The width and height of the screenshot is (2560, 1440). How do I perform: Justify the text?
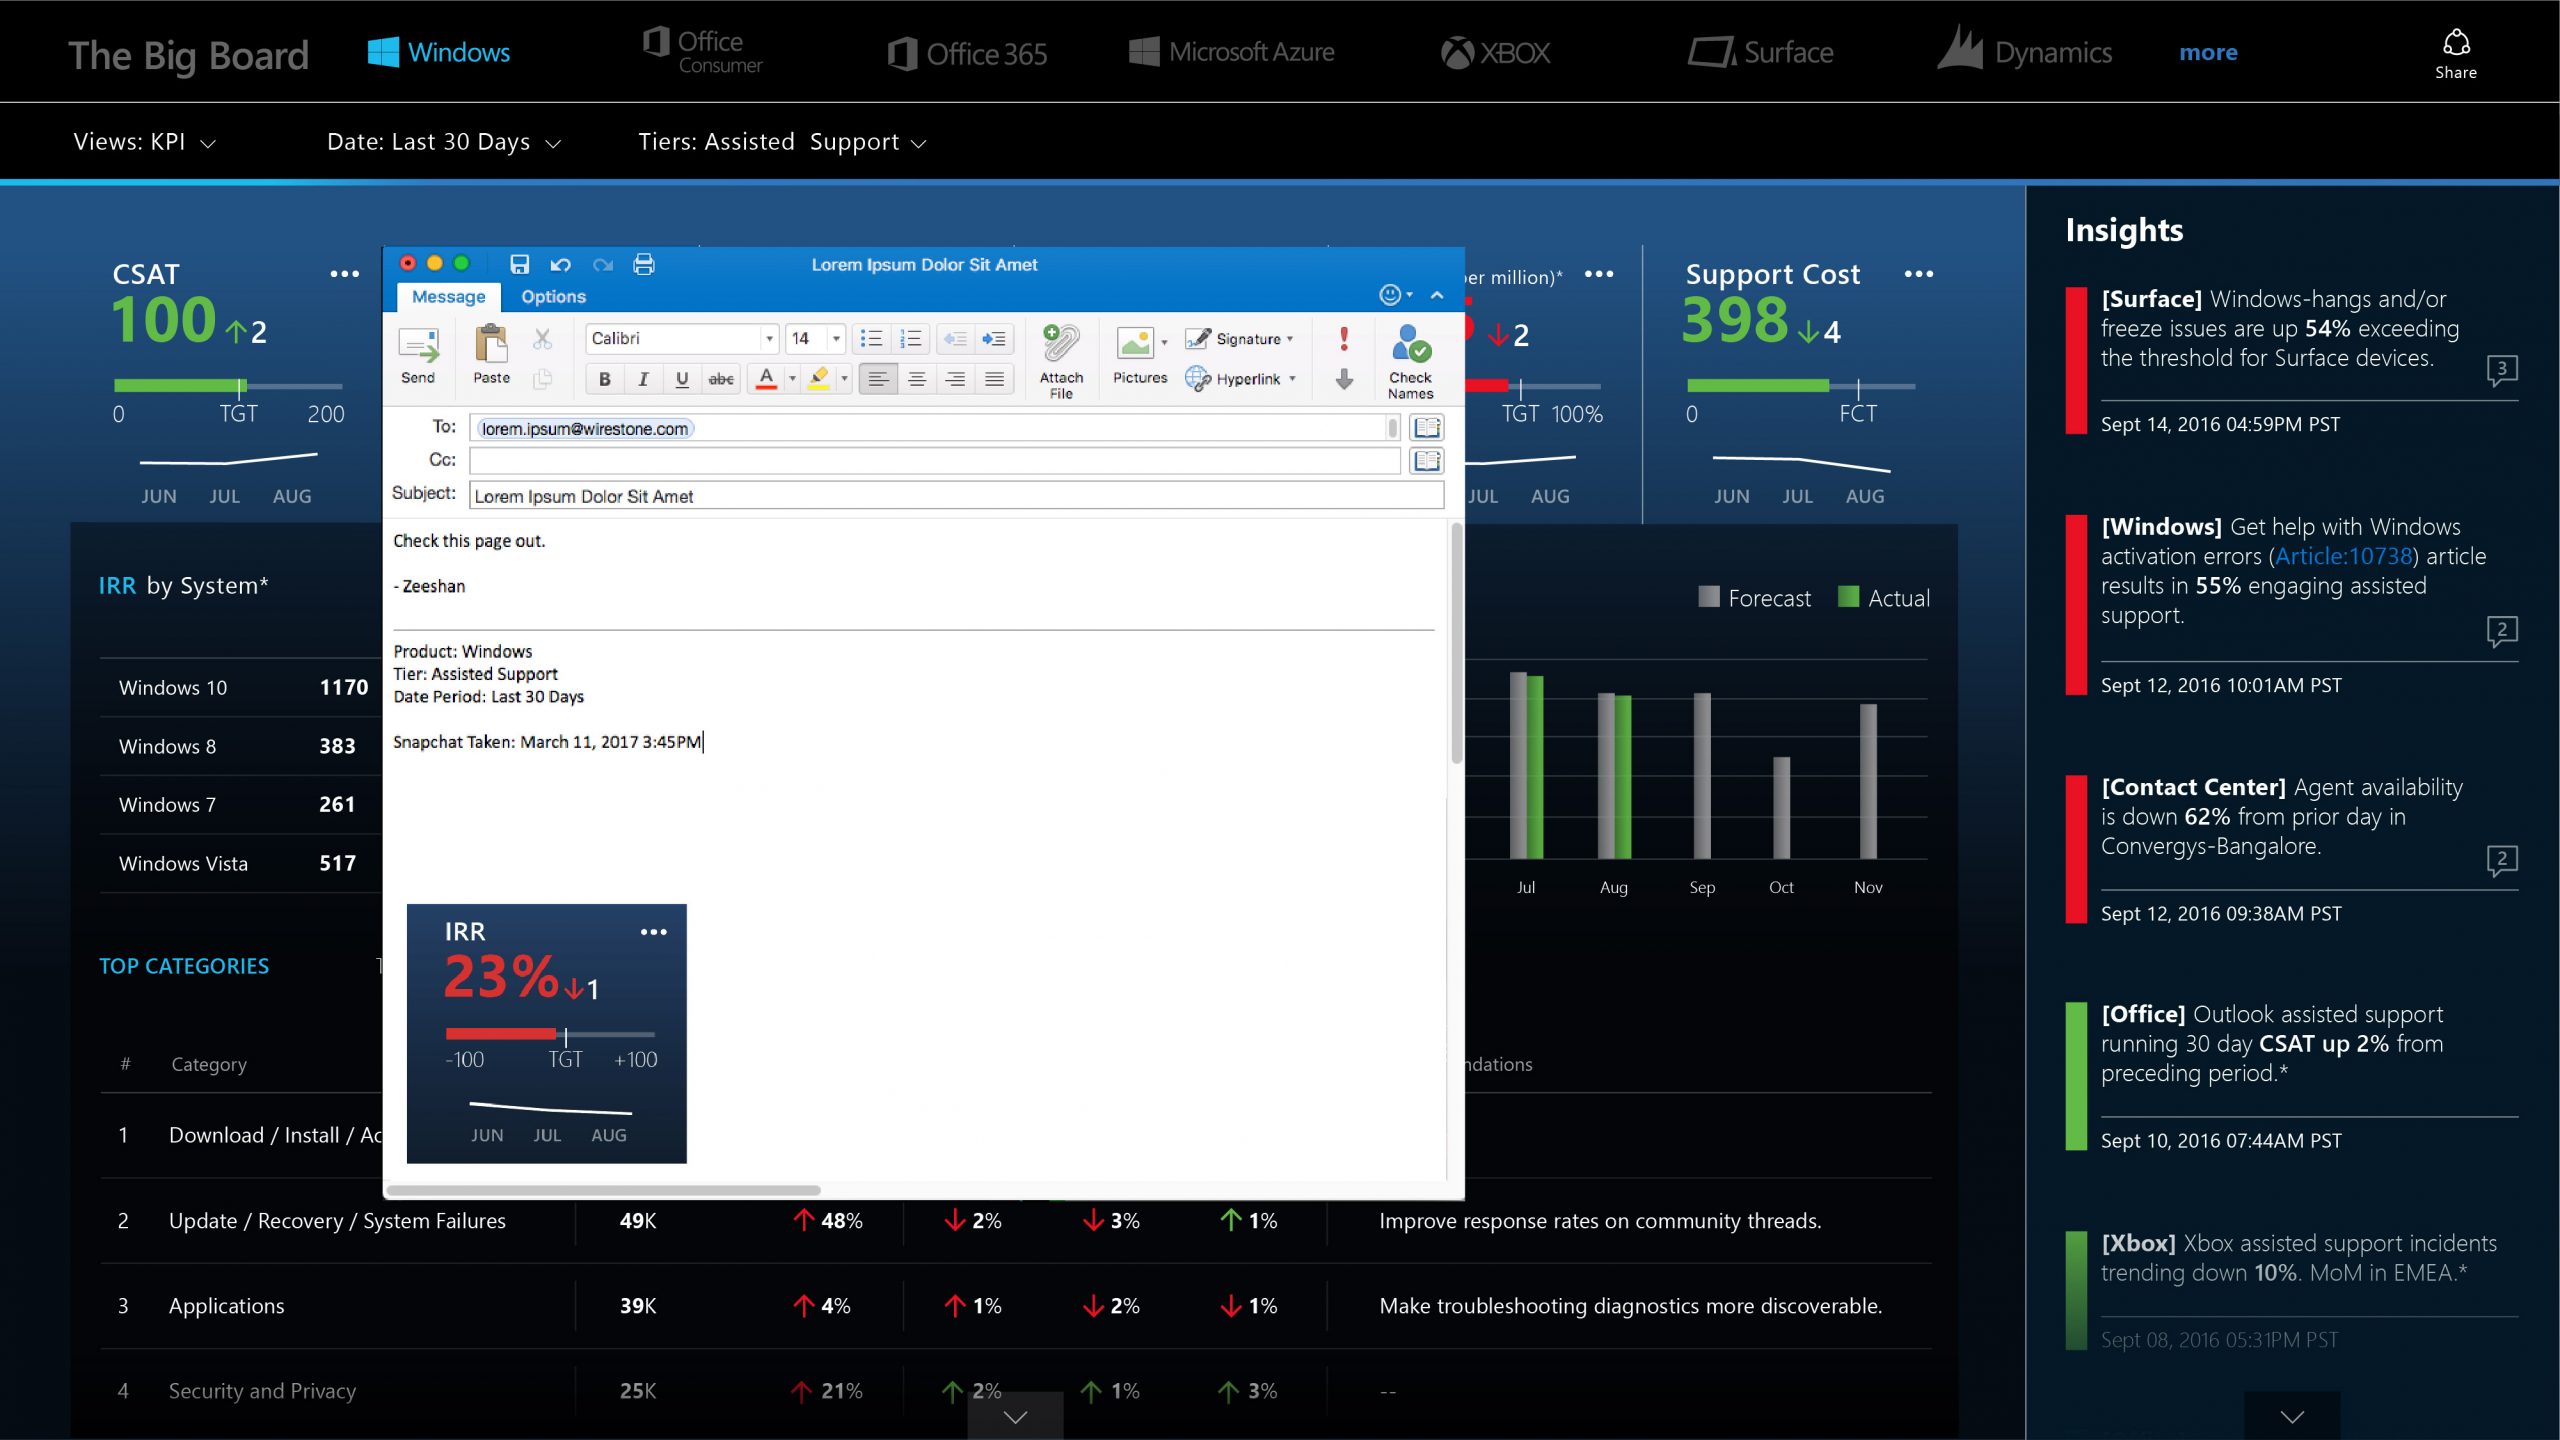tap(994, 379)
